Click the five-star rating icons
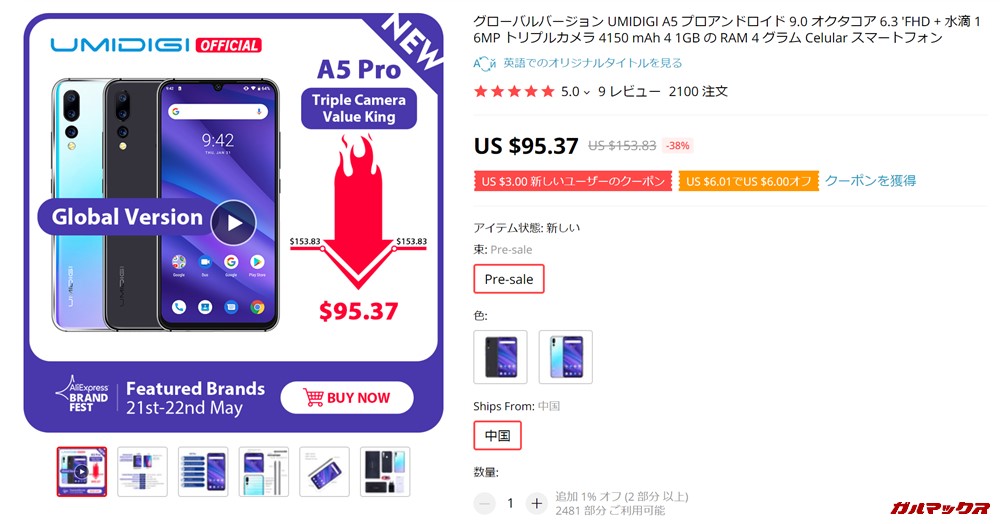 click(x=514, y=92)
